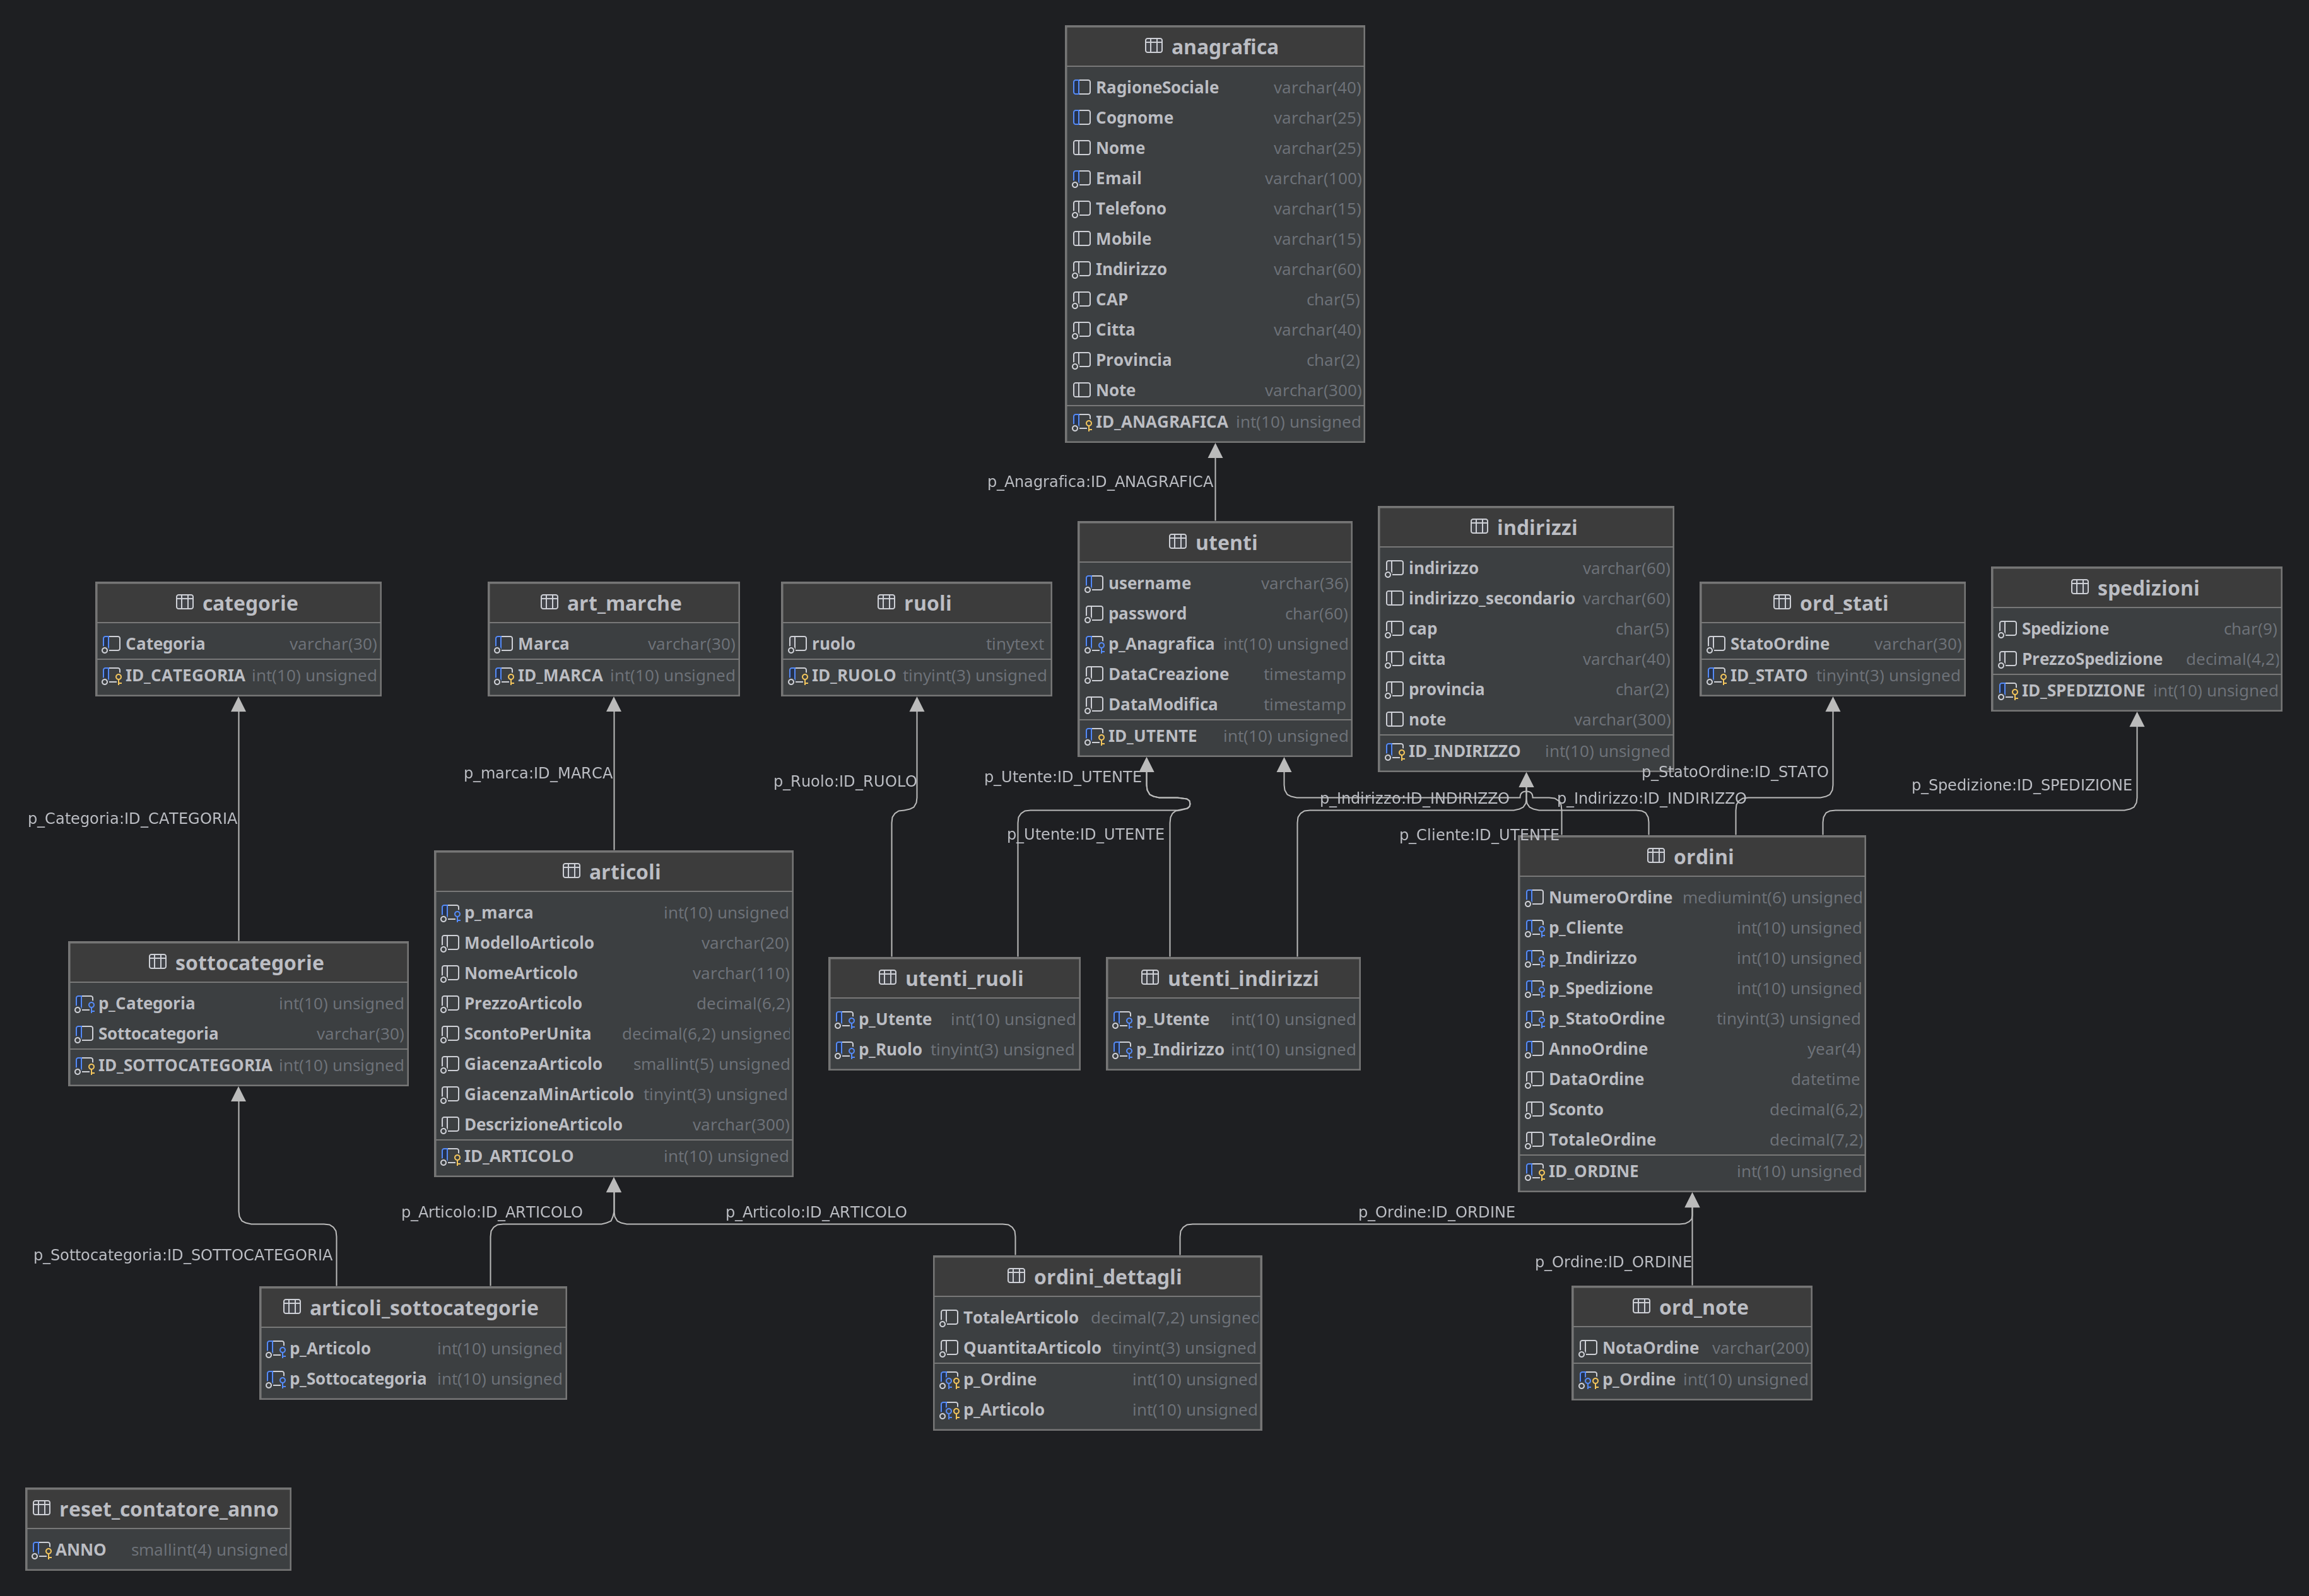Click the table icon of spedizioni header
Viewport: 2309px width, 1596px height.
coord(2079,587)
